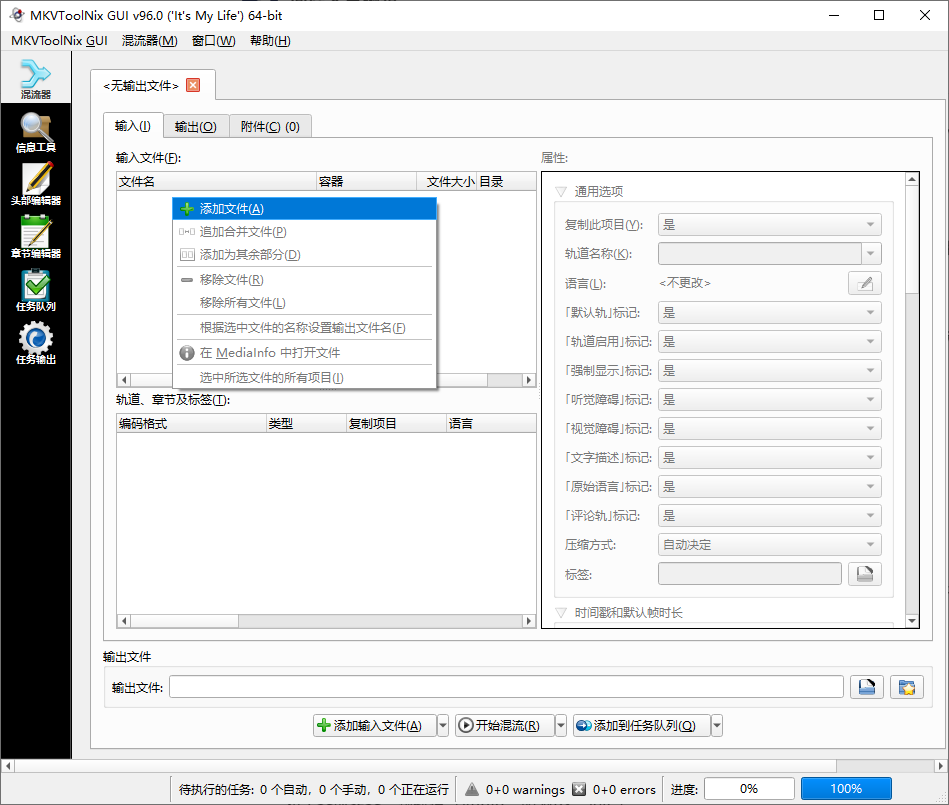Open 任务输出 from the sidebar
The width and height of the screenshot is (949, 805).
point(36,344)
